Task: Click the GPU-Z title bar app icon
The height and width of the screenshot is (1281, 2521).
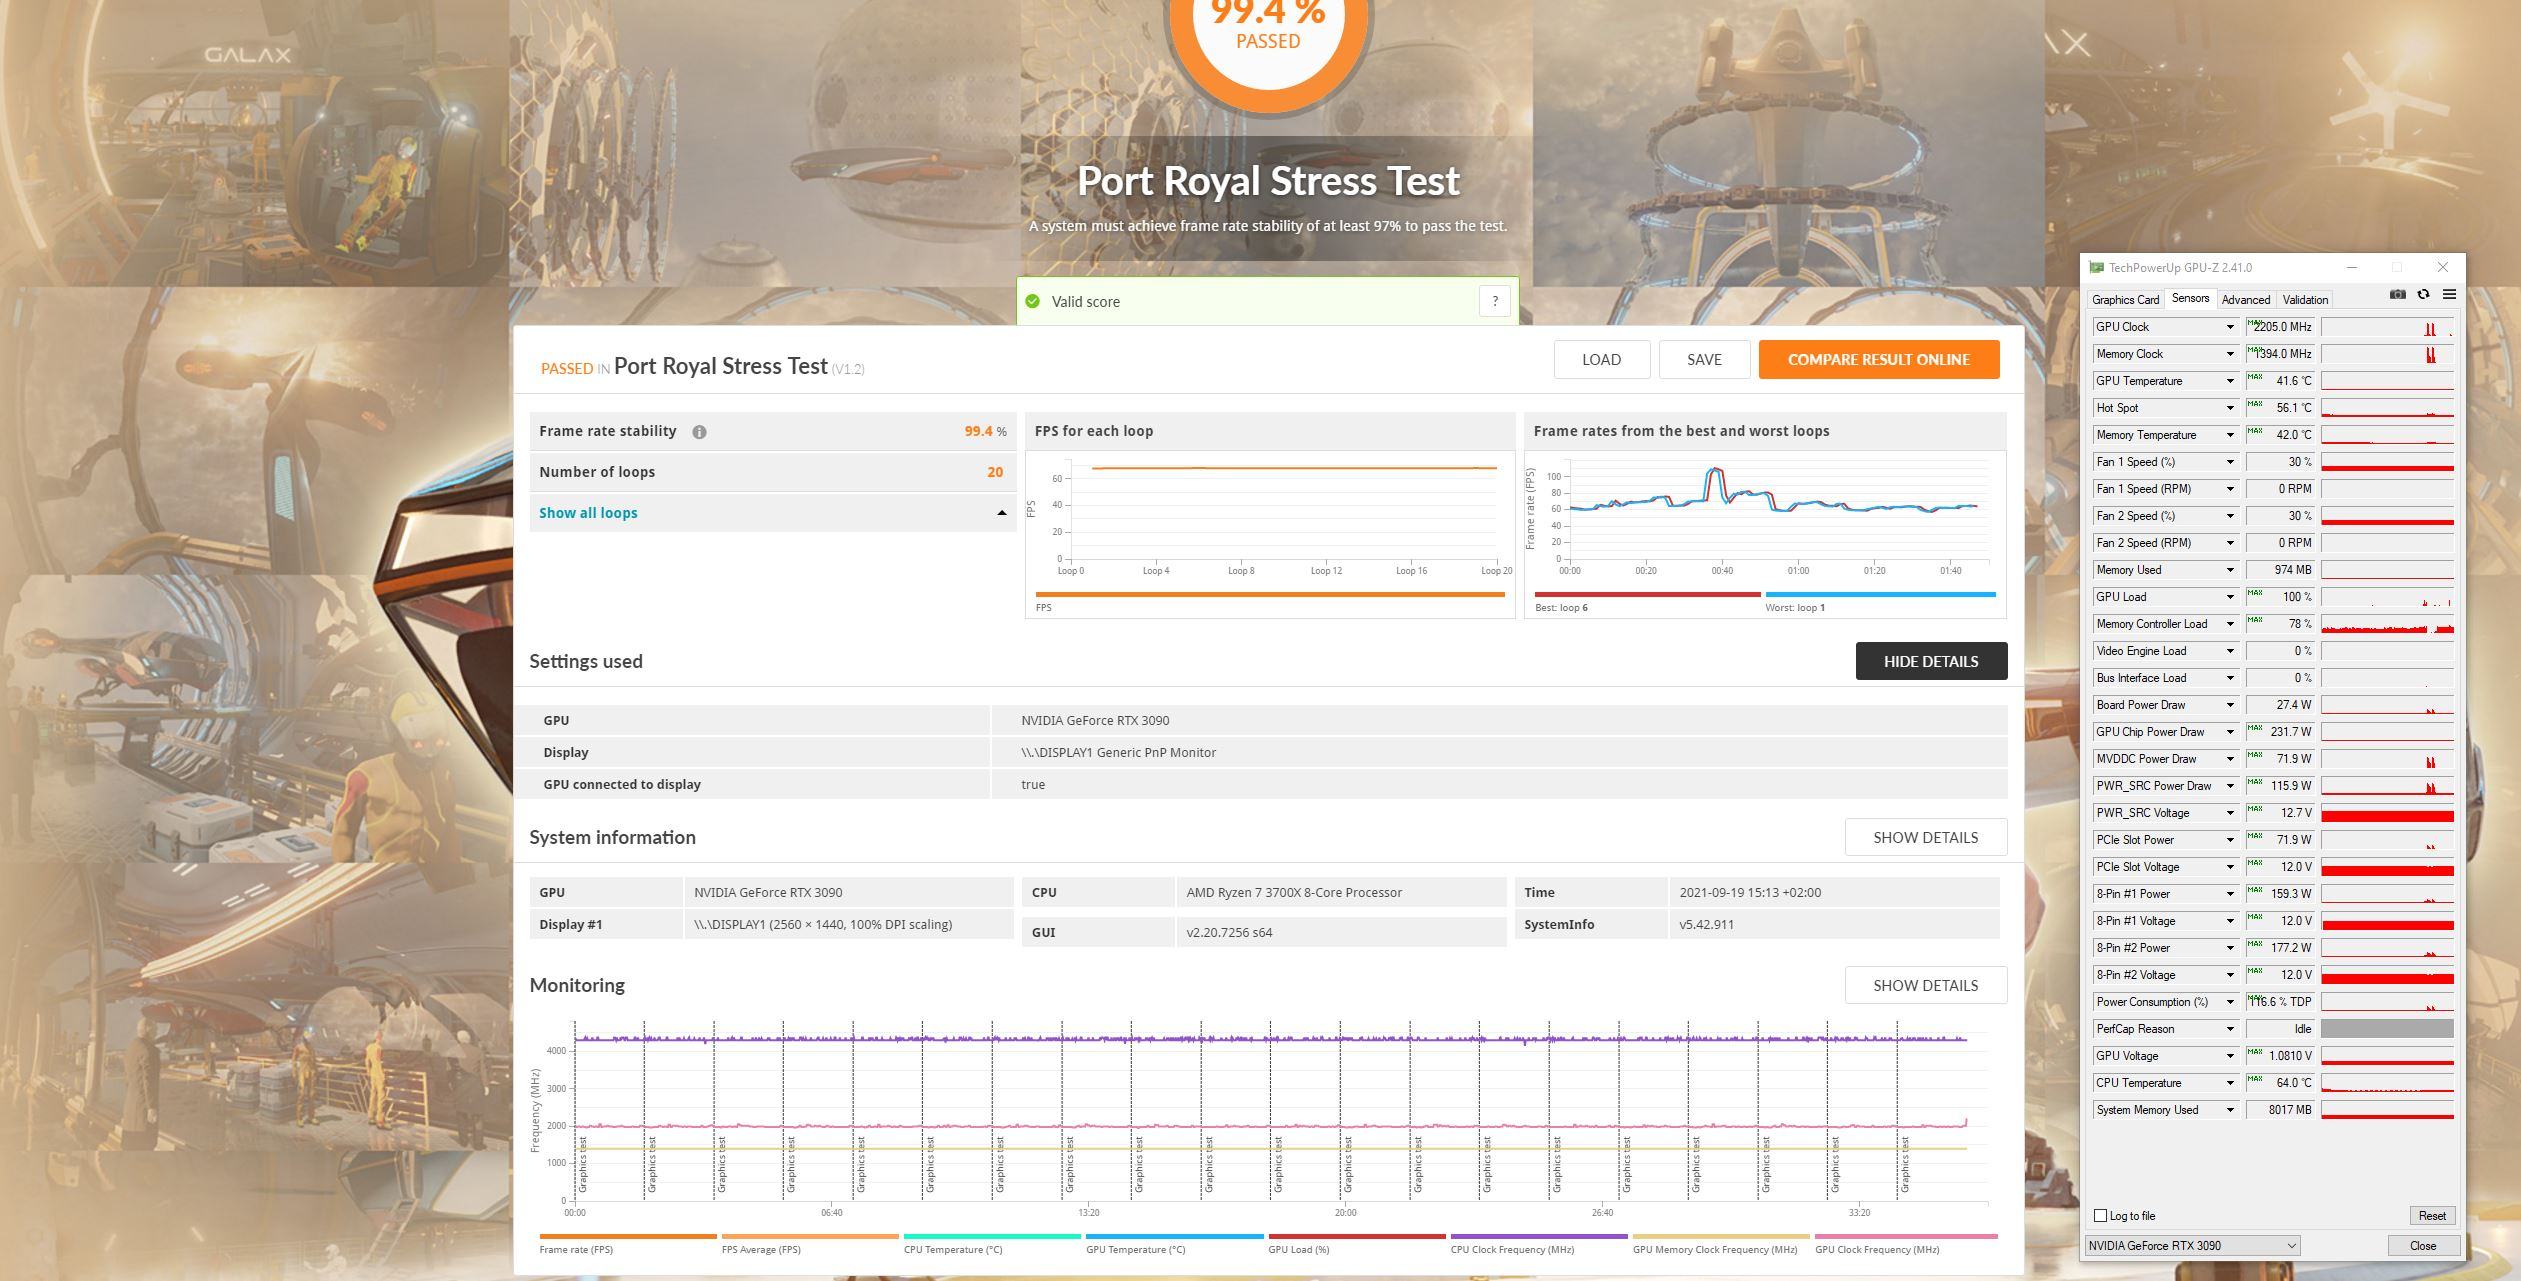Action: [2096, 267]
